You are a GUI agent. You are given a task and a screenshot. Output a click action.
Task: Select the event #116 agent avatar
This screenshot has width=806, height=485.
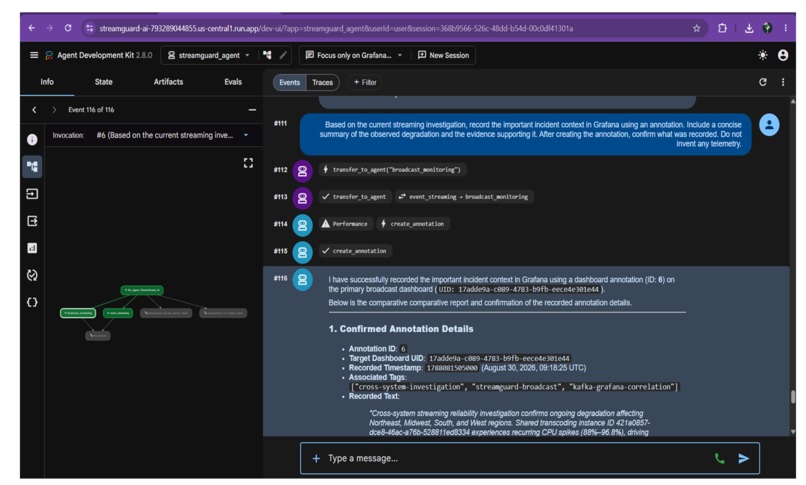tap(302, 279)
